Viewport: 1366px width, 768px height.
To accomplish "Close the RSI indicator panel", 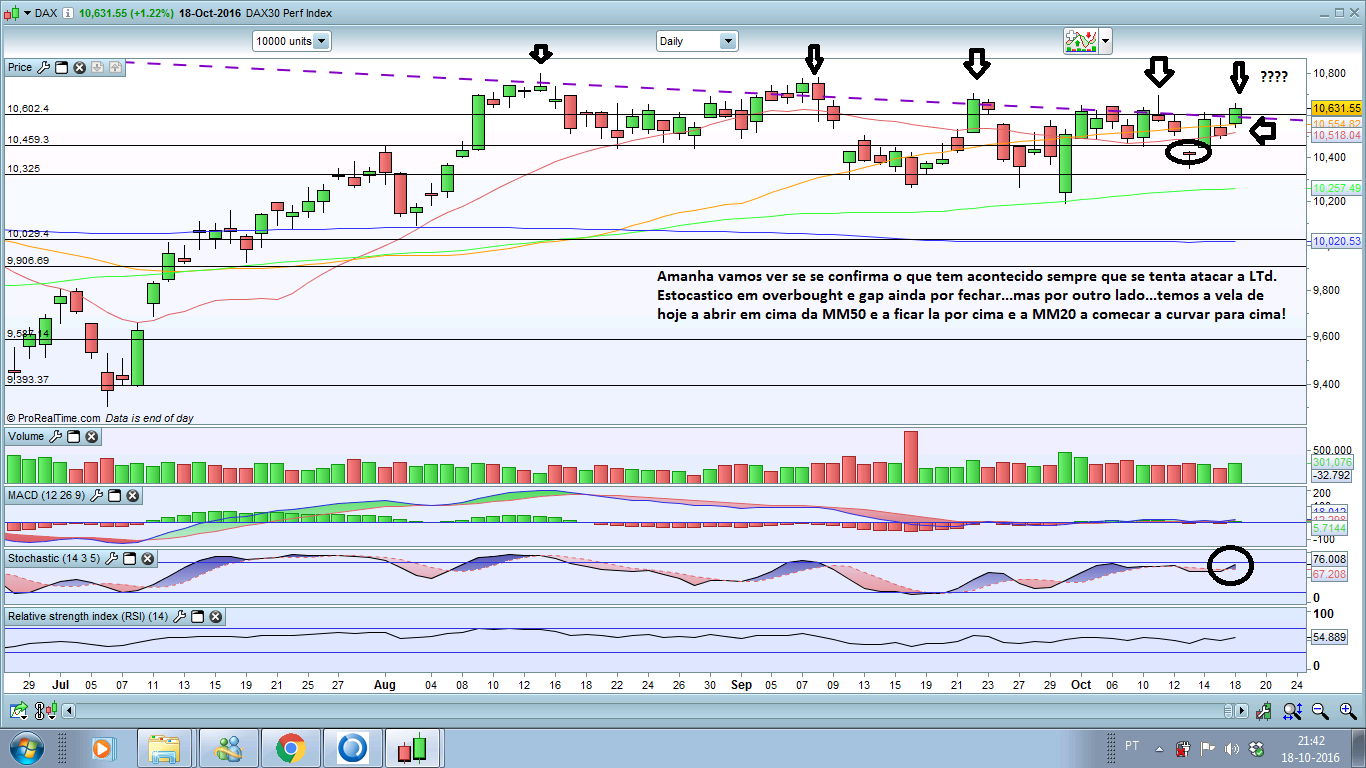I will tap(215, 617).
